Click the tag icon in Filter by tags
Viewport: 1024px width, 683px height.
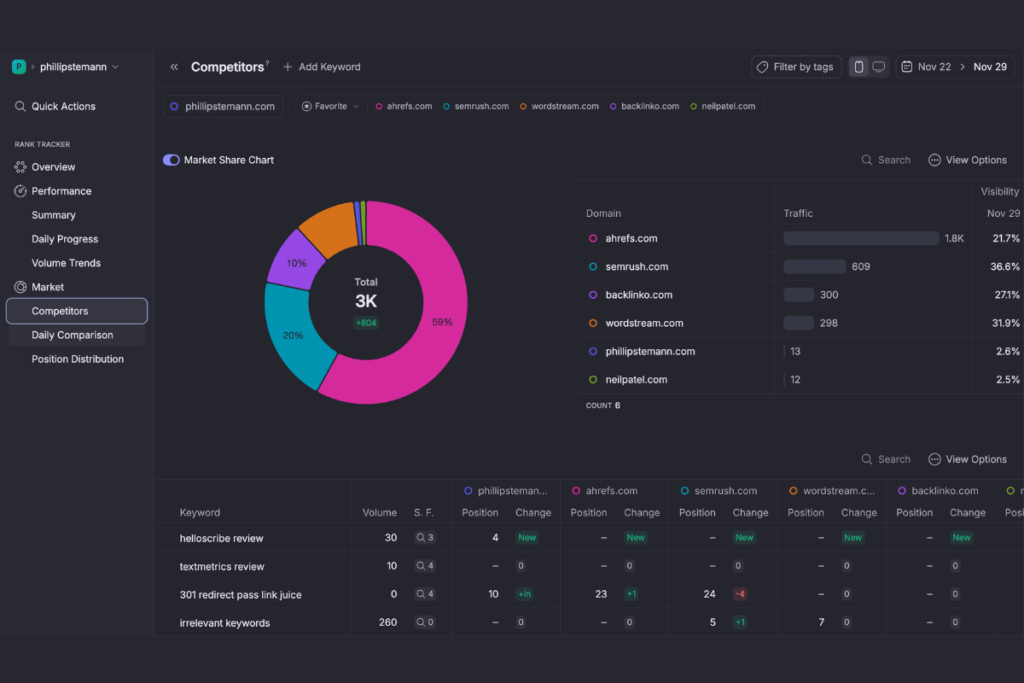point(762,67)
